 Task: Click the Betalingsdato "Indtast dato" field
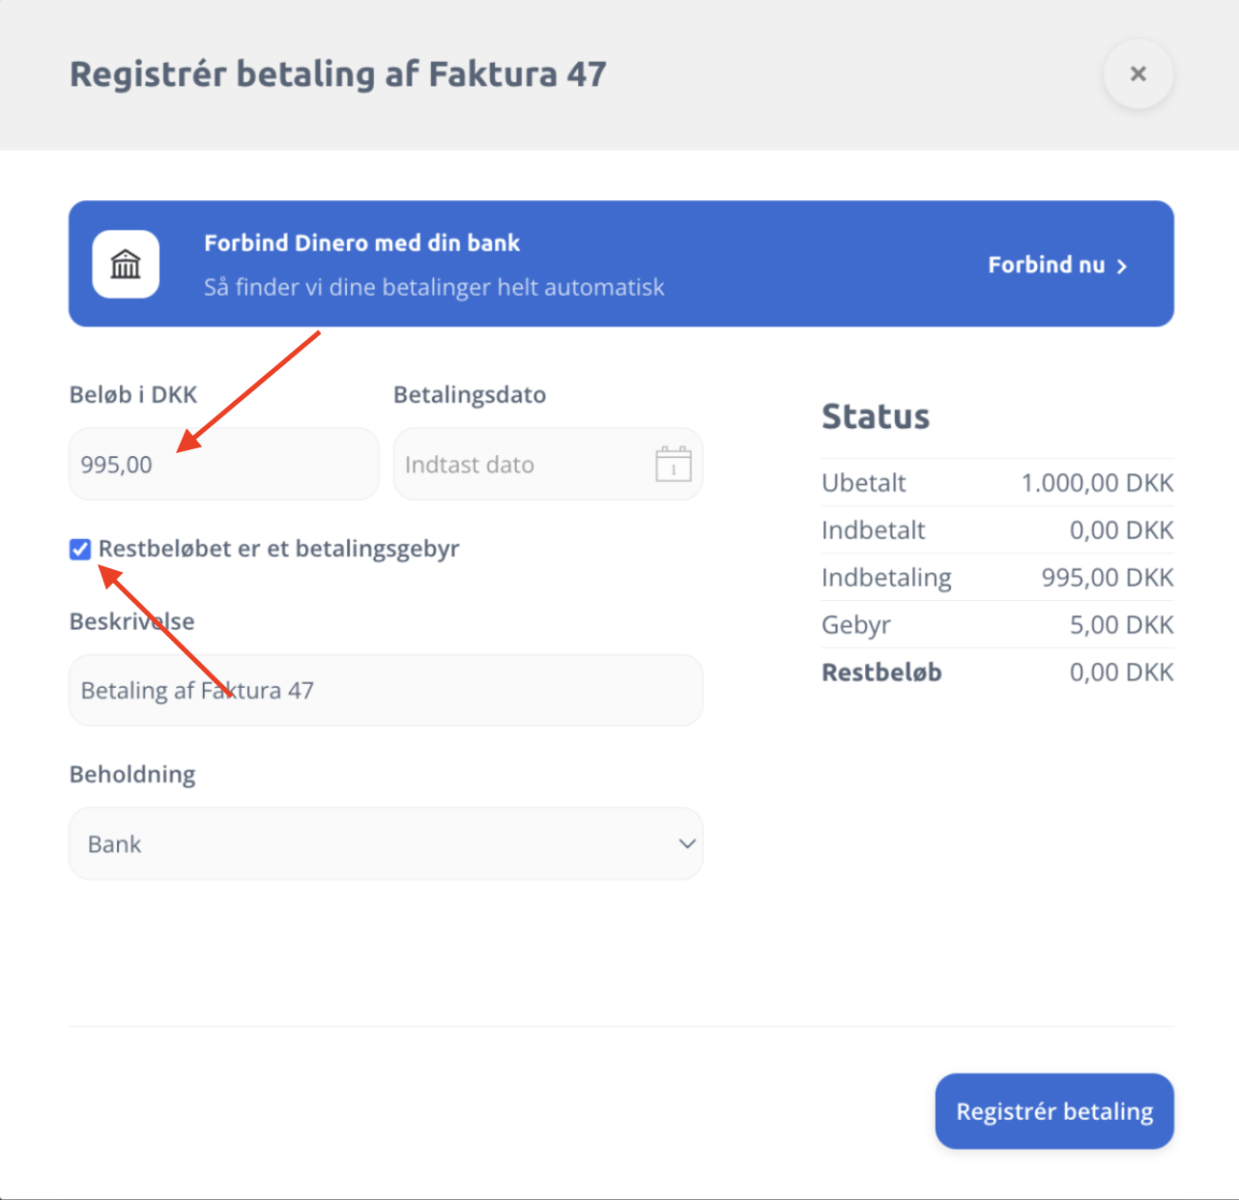click(x=520, y=465)
